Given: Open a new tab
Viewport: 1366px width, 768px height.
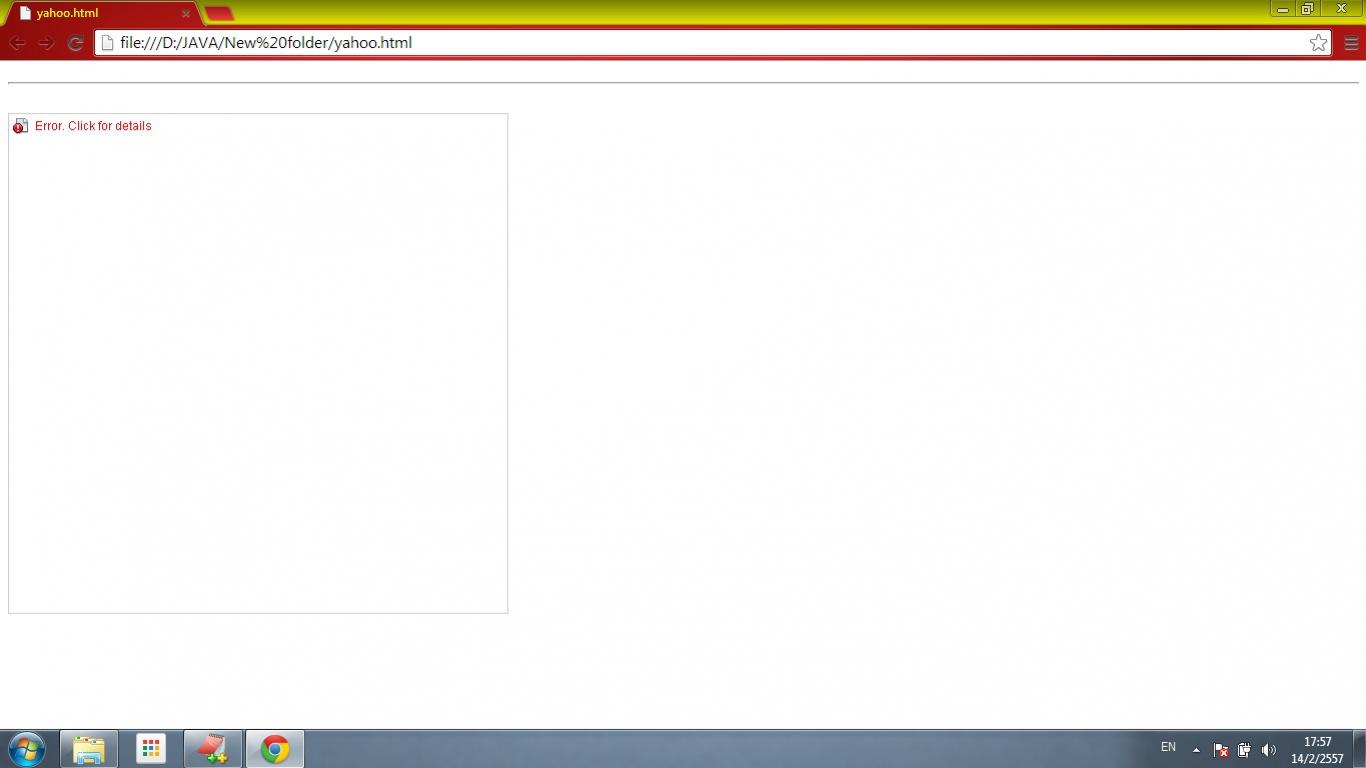Looking at the screenshot, I should [219, 14].
